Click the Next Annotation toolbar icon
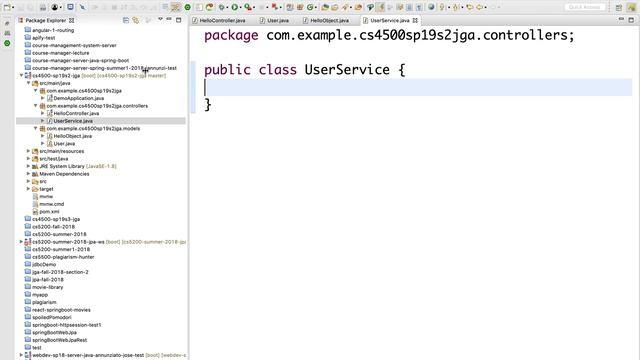This screenshot has height=360, width=640. (x=442, y=7)
